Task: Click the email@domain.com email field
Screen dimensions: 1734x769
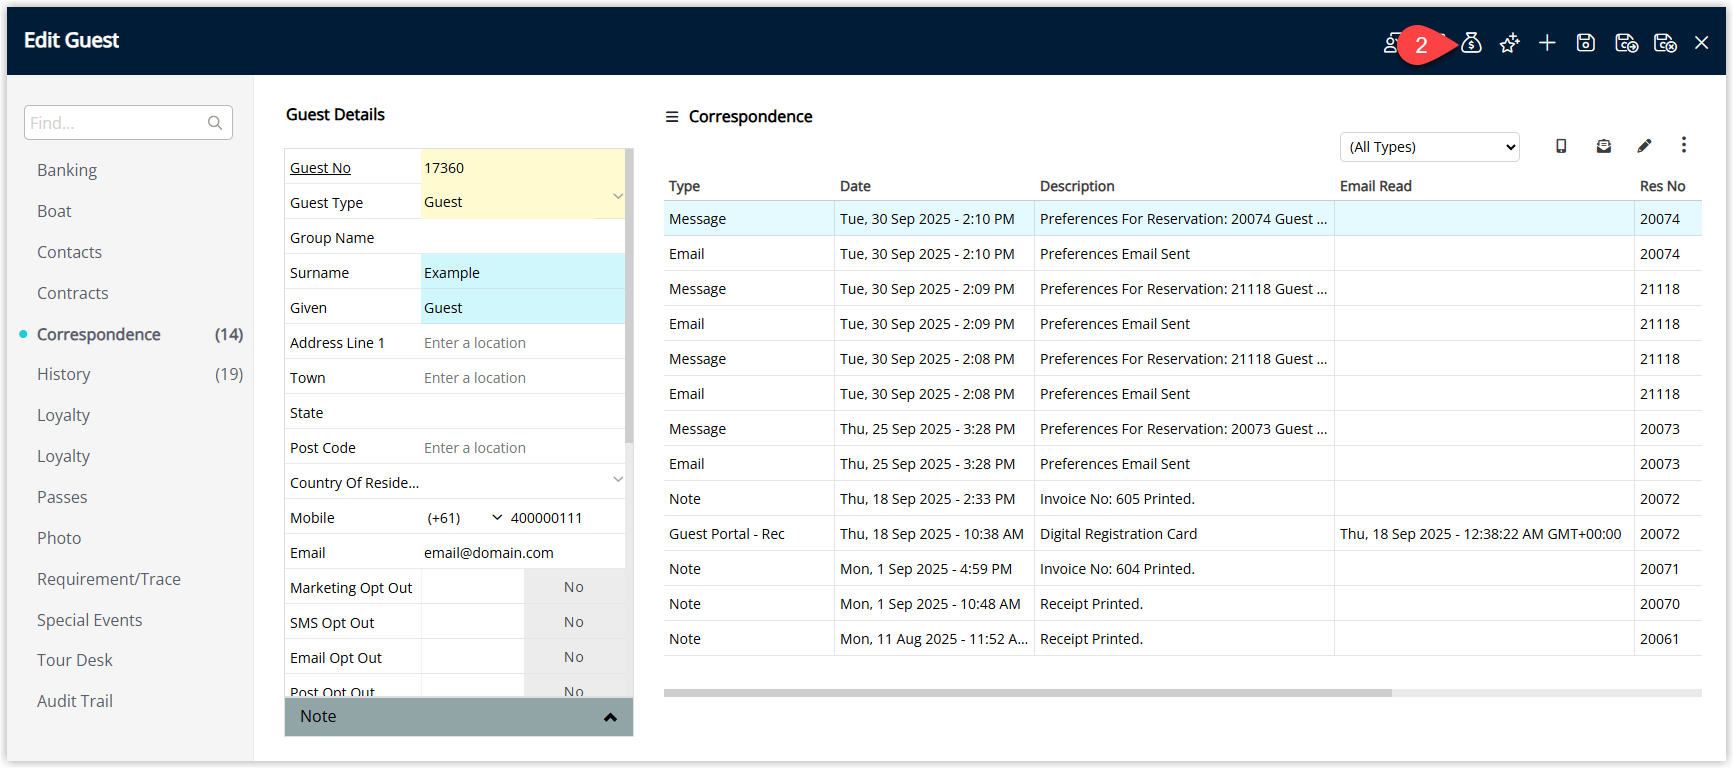Action: click(523, 552)
